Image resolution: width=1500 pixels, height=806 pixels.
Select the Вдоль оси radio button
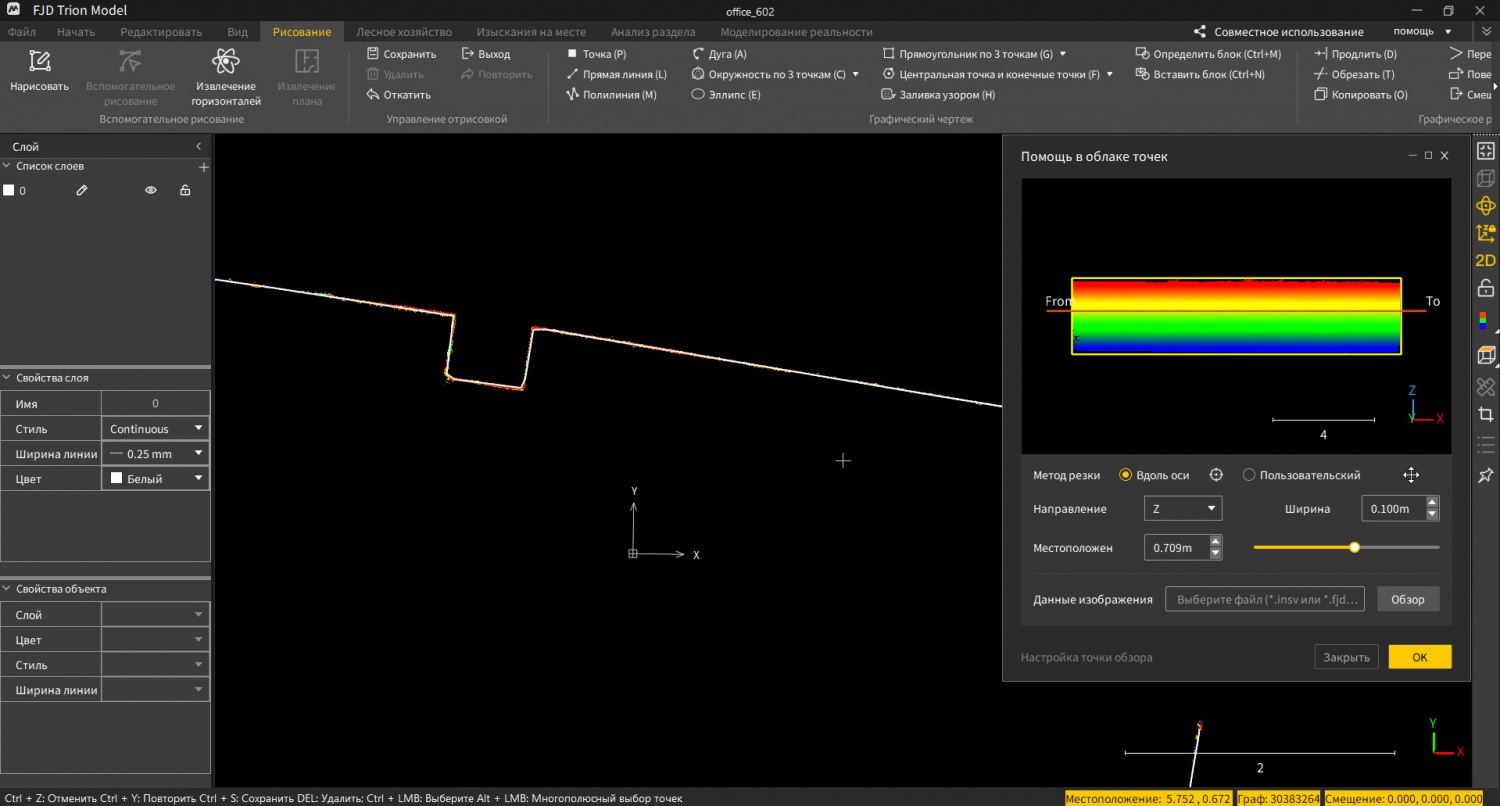click(1125, 475)
